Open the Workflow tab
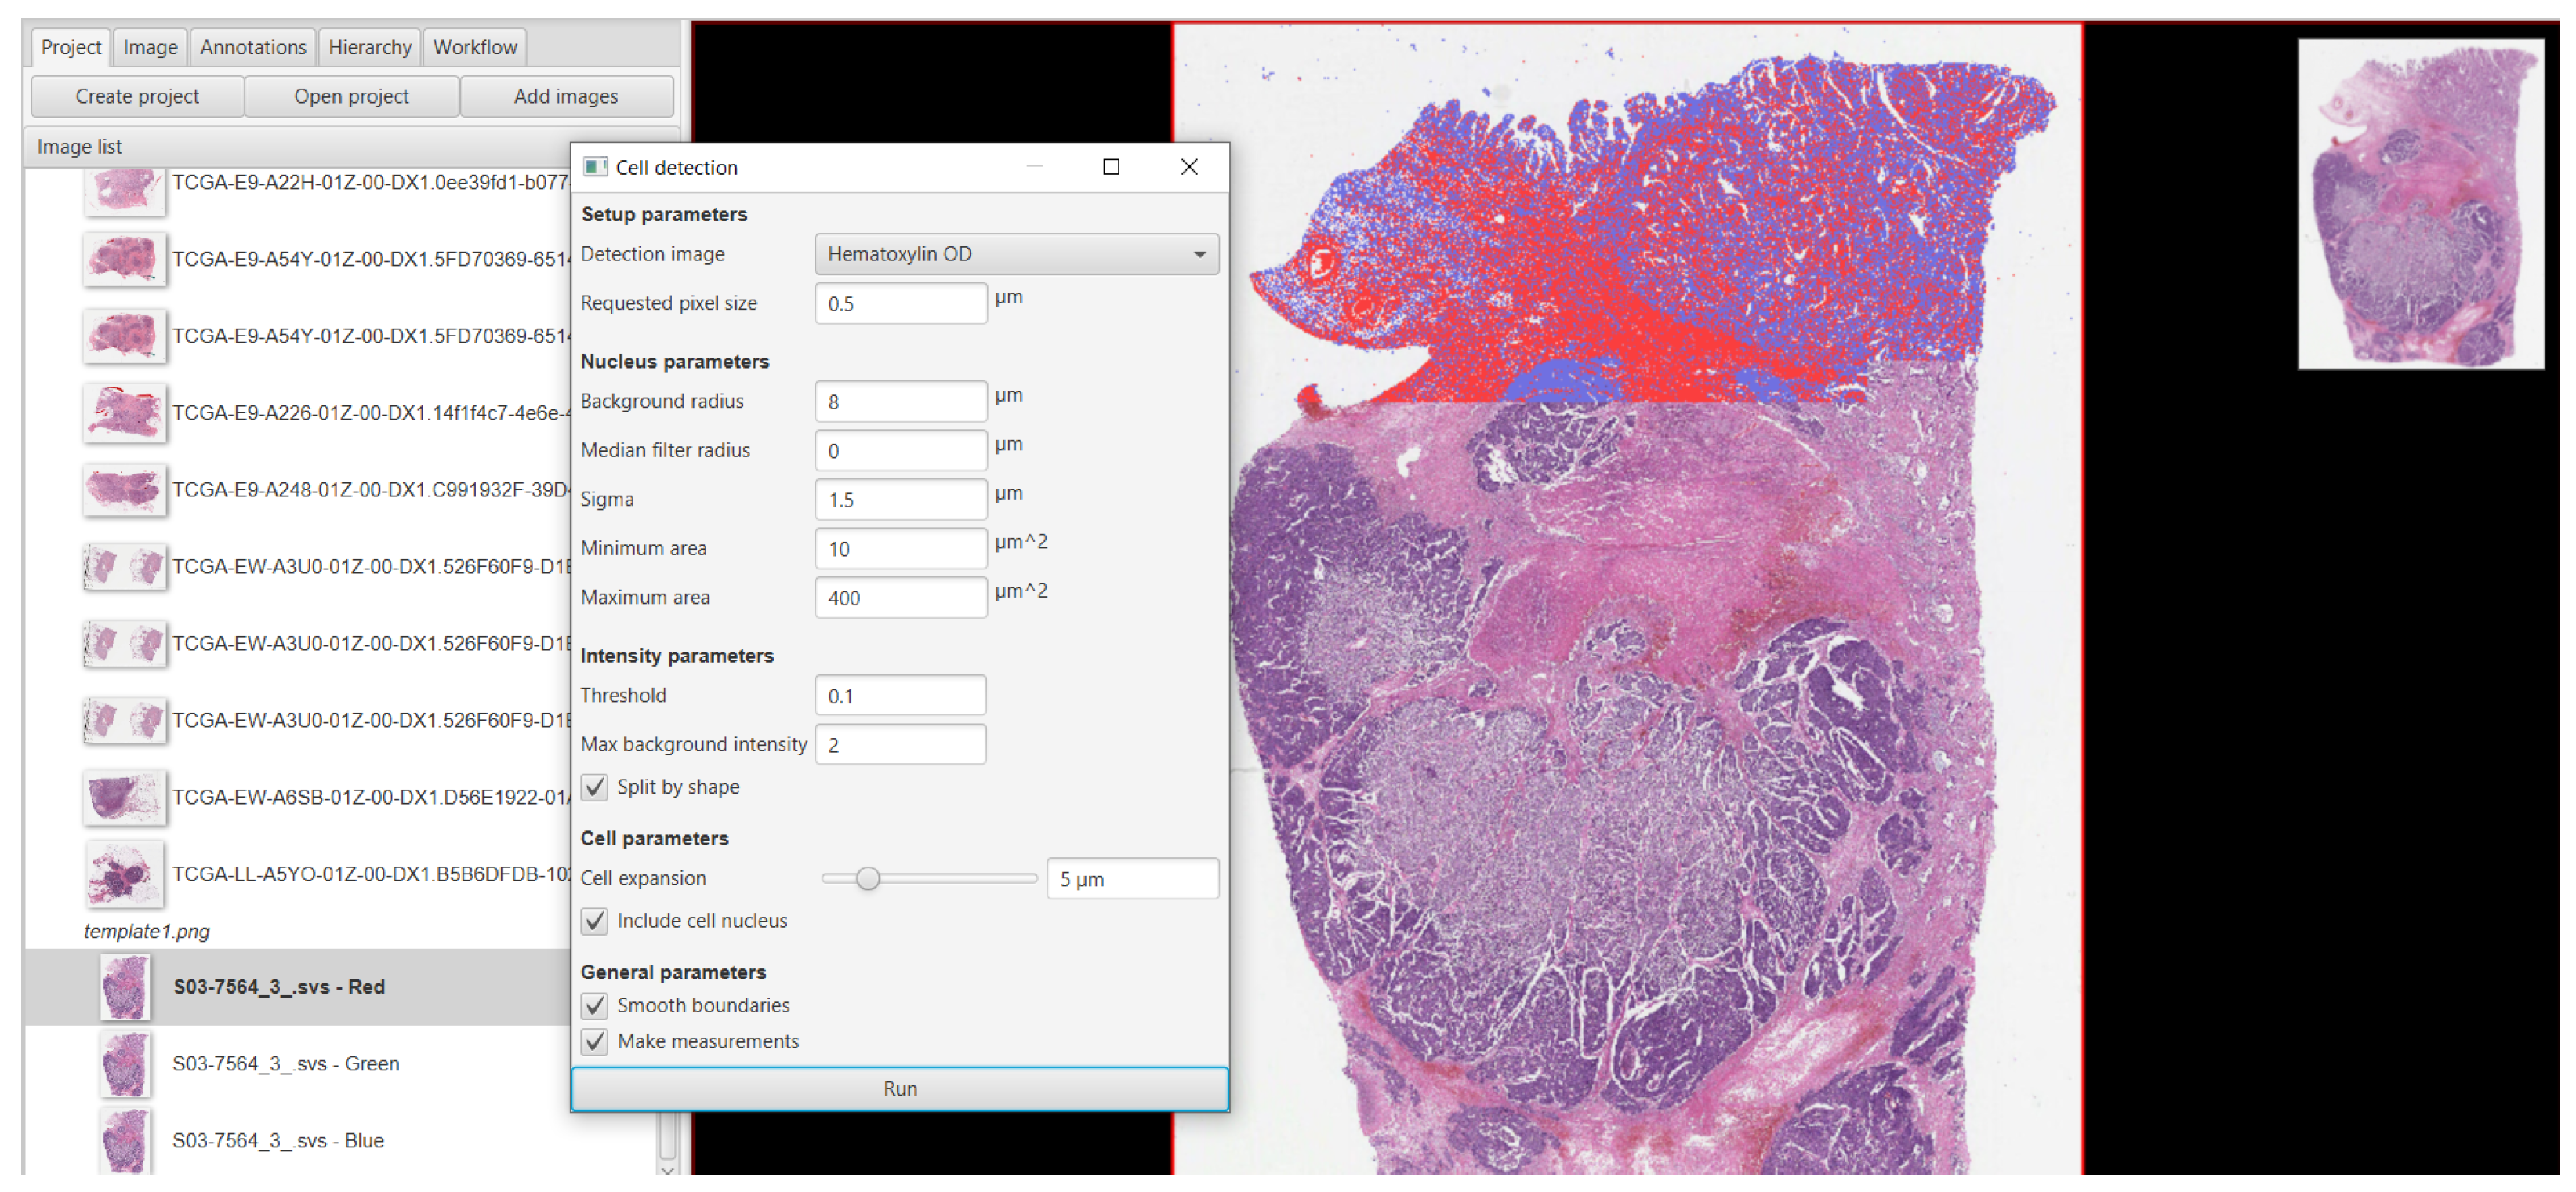This screenshot has width=2576, height=1192. [474, 47]
